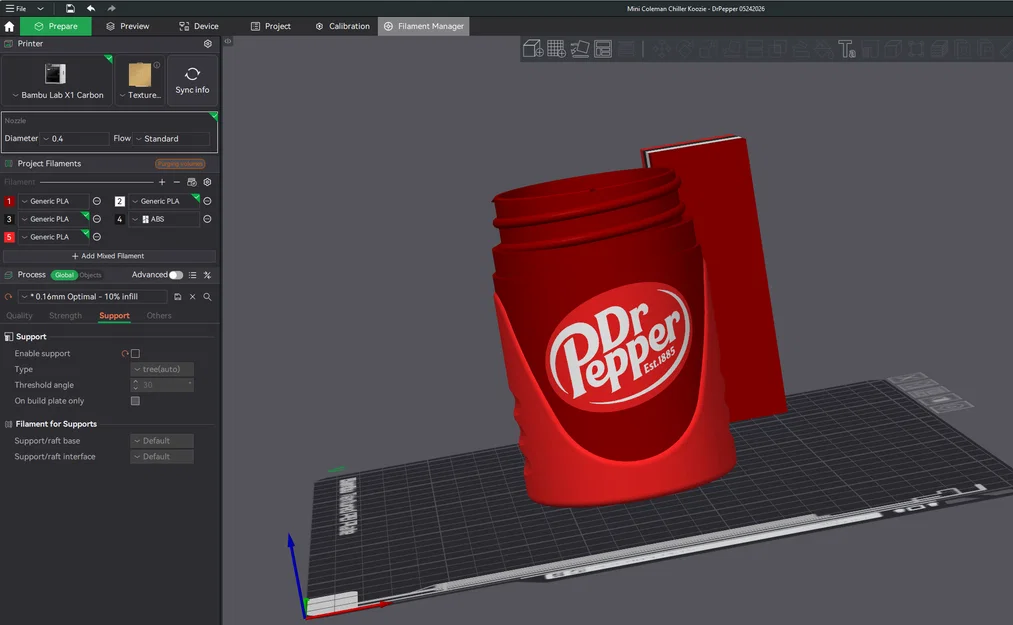Redo the last action
The width and height of the screenshot is (1013, 625).
[x=111, y=8]
